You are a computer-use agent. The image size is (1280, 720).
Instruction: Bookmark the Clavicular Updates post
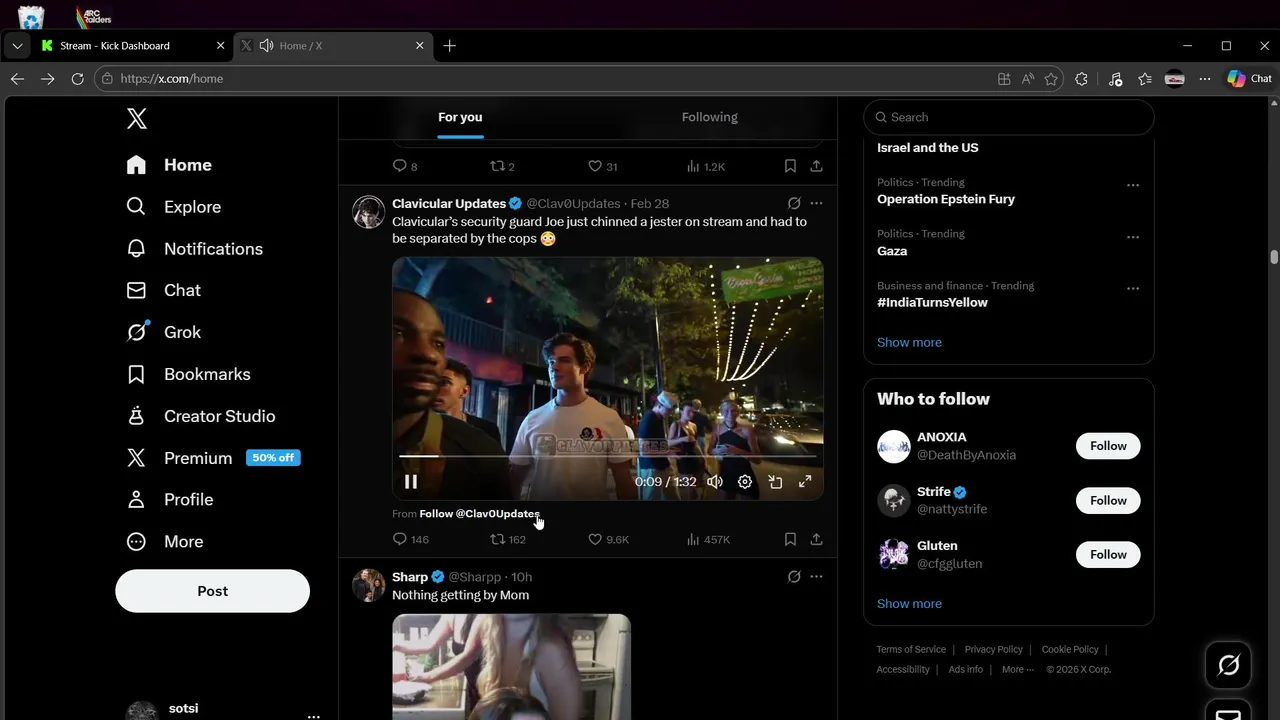click(x=790, y=539)
